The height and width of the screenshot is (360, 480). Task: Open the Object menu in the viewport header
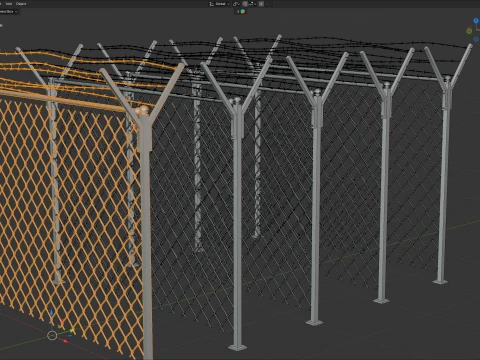pos(21,4)
